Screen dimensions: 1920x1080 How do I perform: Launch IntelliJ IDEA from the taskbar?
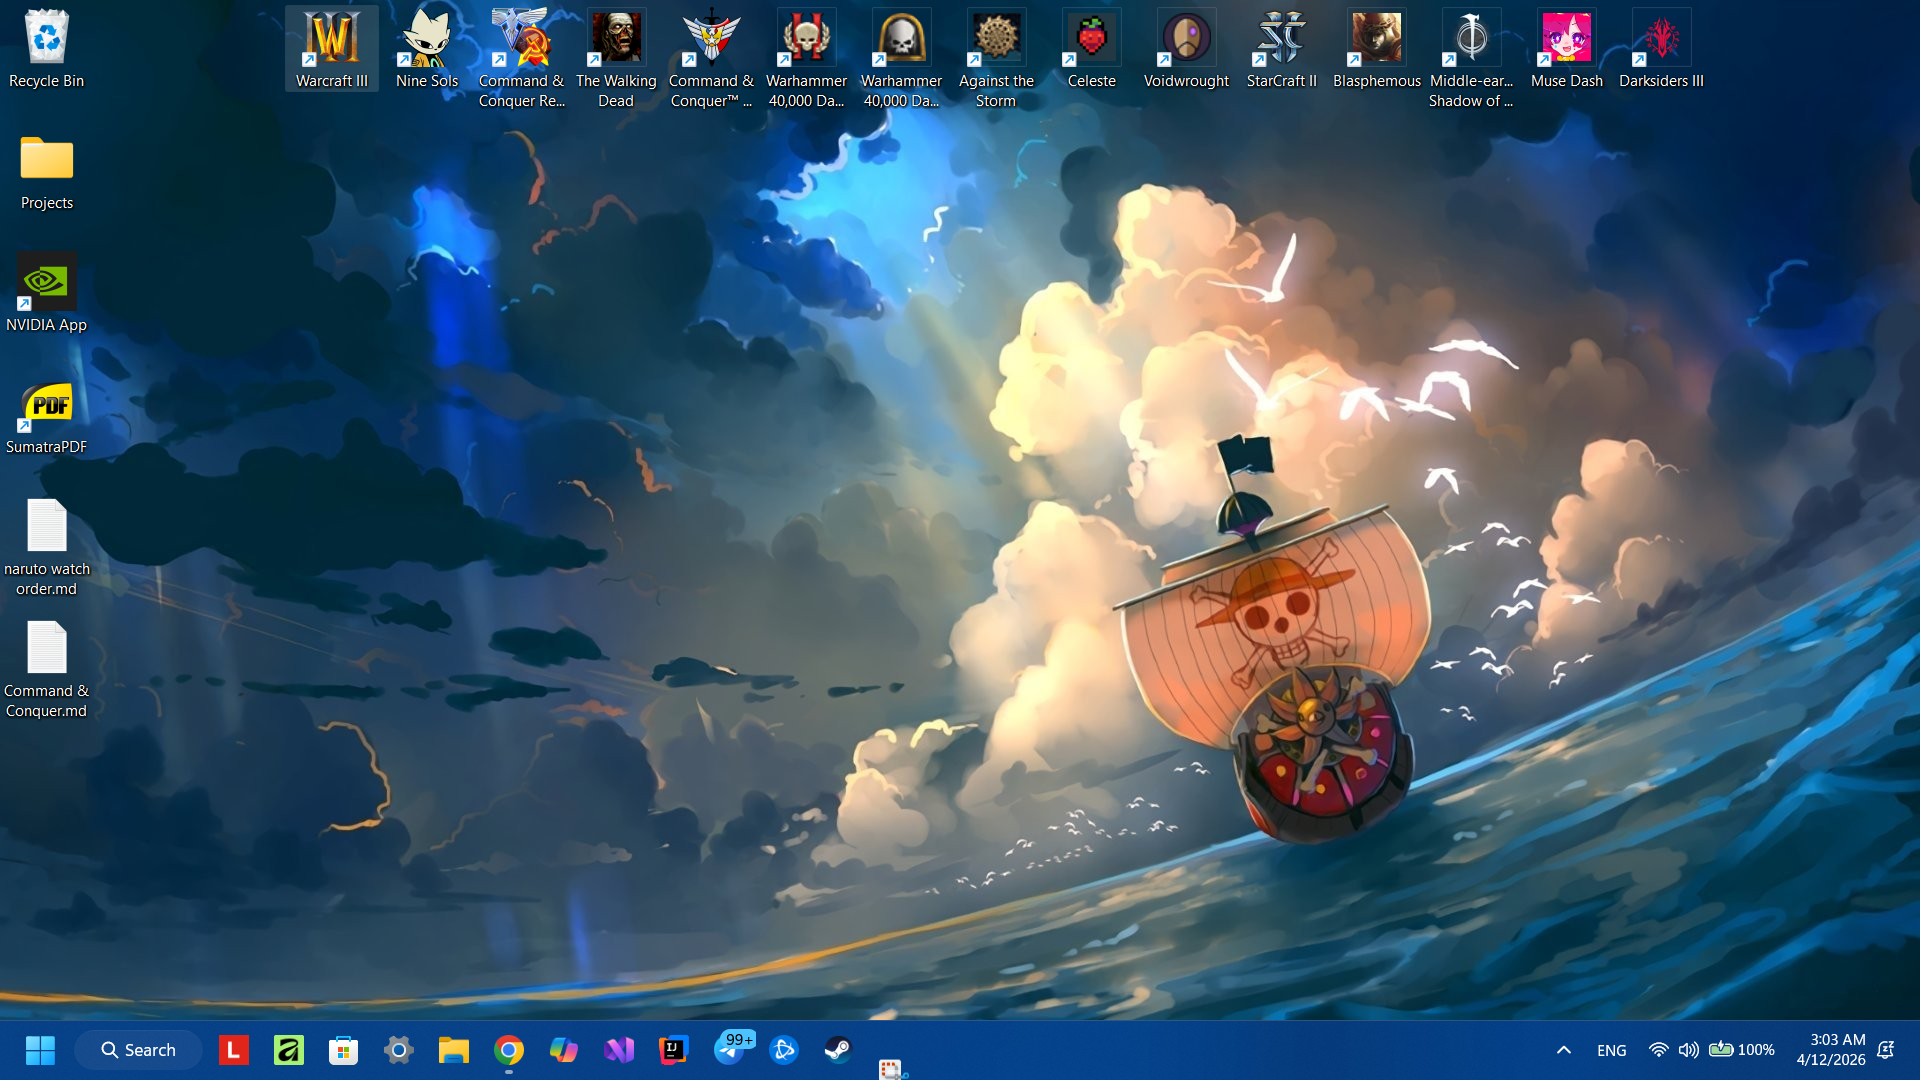pyautogui.click(x=673, y=1050)
